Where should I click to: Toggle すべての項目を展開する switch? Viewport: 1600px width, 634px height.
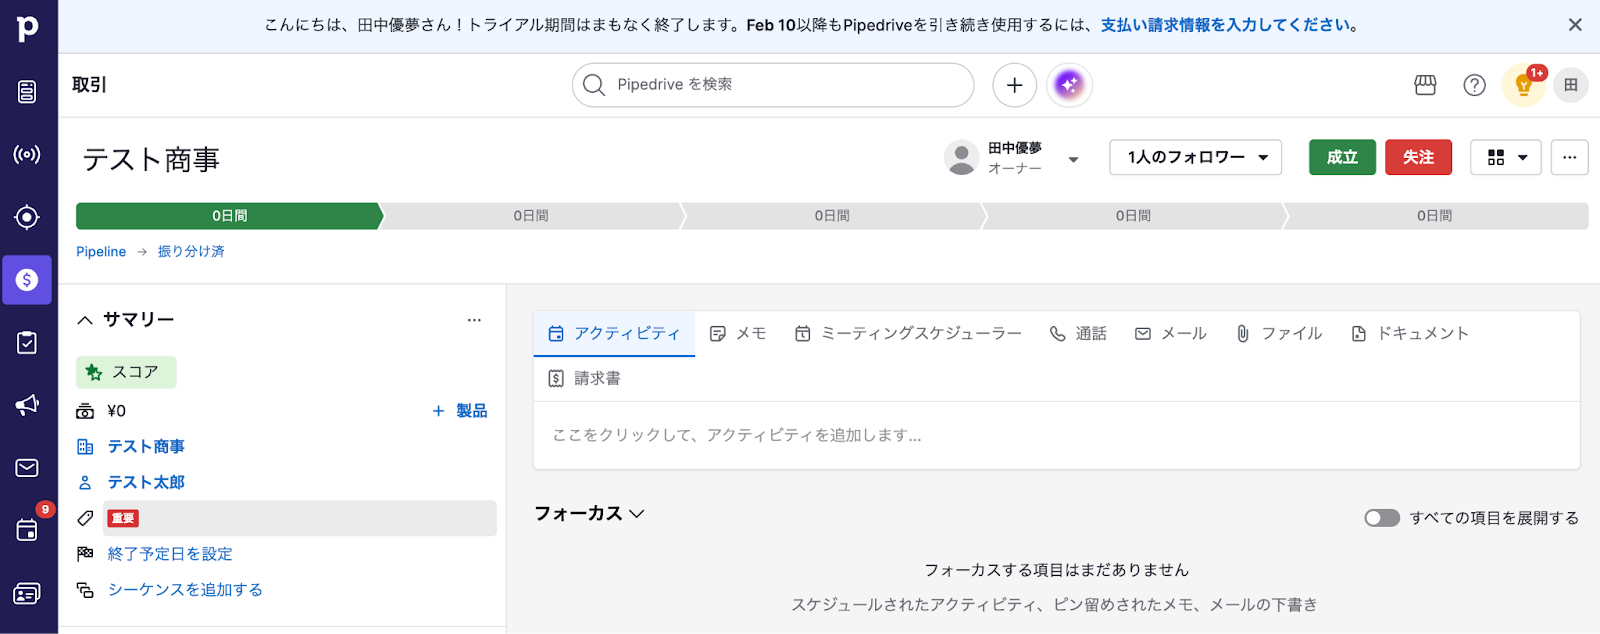click(x=1382, y=518)
